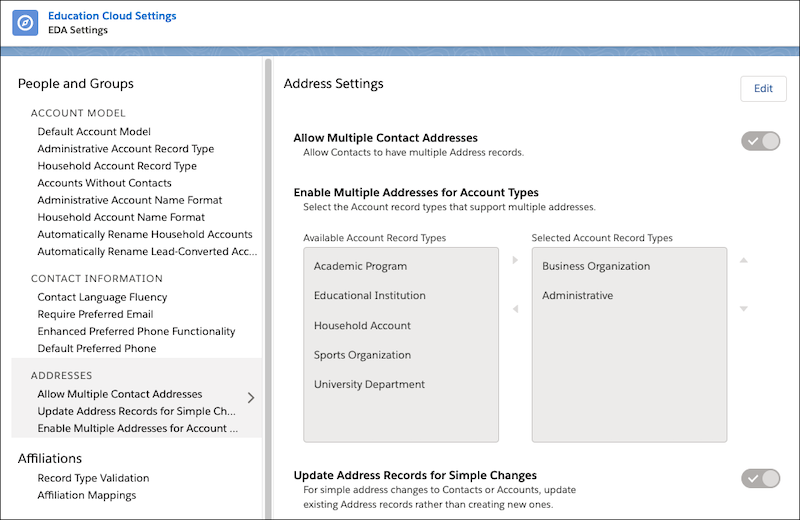Click the sidebar vertical scrollbar

point(268,288)
